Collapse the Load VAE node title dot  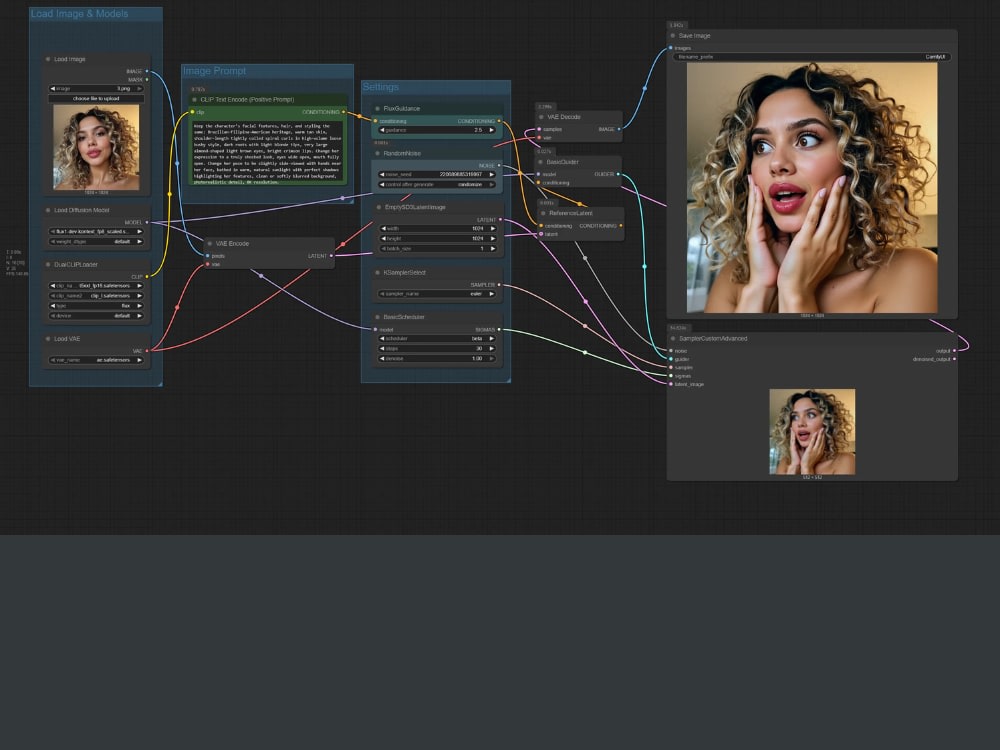tap(48, 339)
